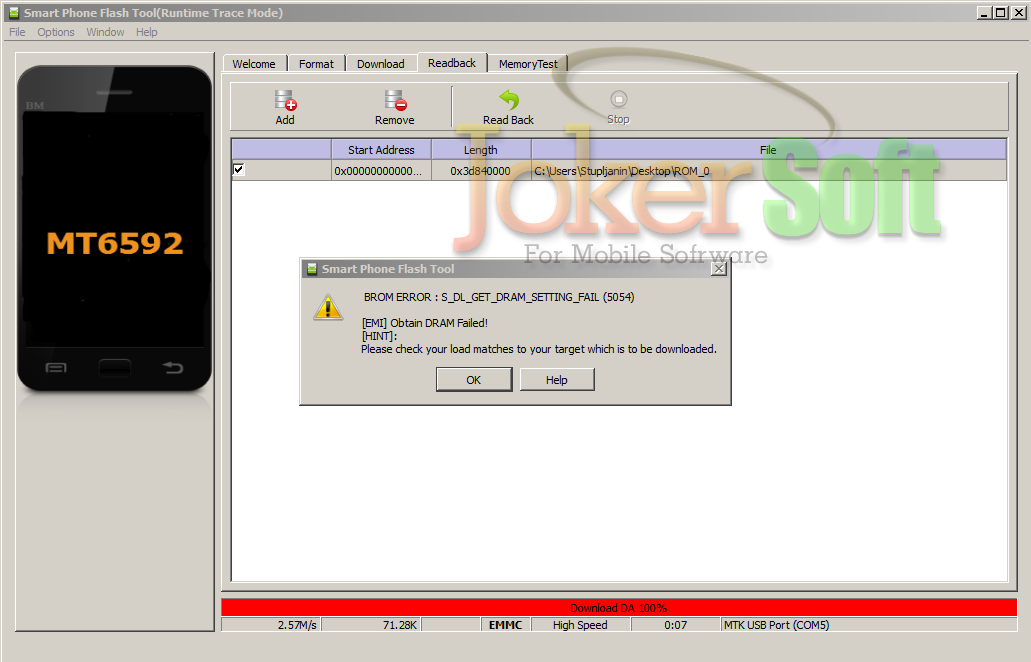Click the C:\Users\Stupljanin\Desktop\ROM_0 file cell
Screen dimensions: 1031x662
(769, 171)
